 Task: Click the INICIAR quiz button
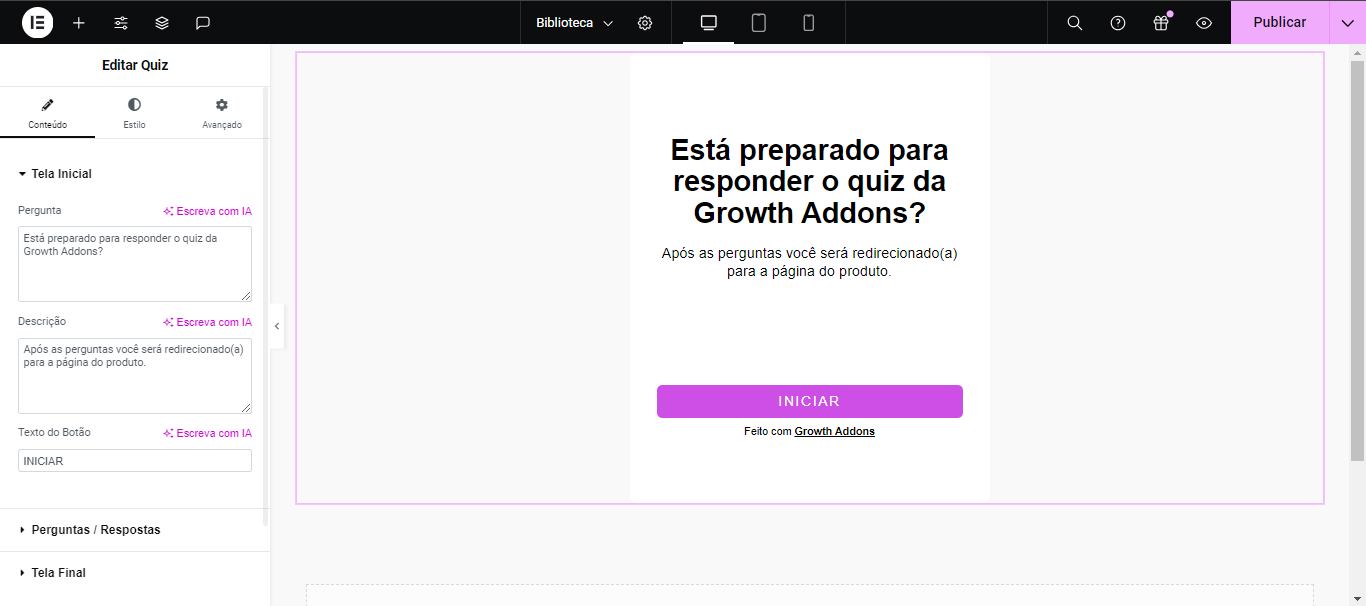point(810,401)
